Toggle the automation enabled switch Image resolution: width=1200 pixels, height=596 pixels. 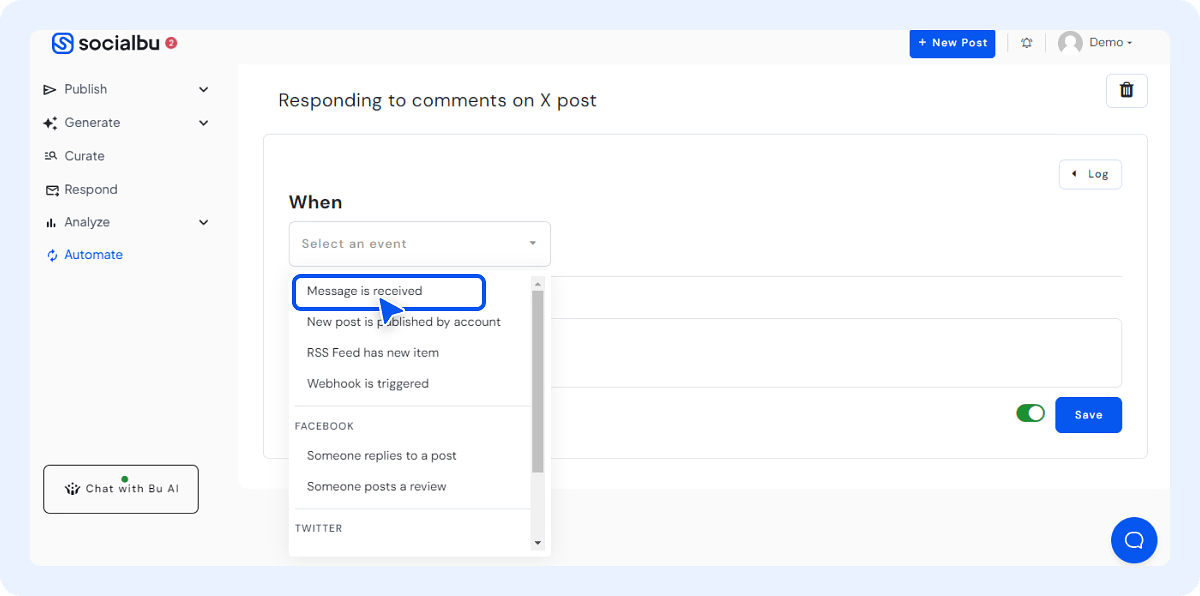[1030, 414]
